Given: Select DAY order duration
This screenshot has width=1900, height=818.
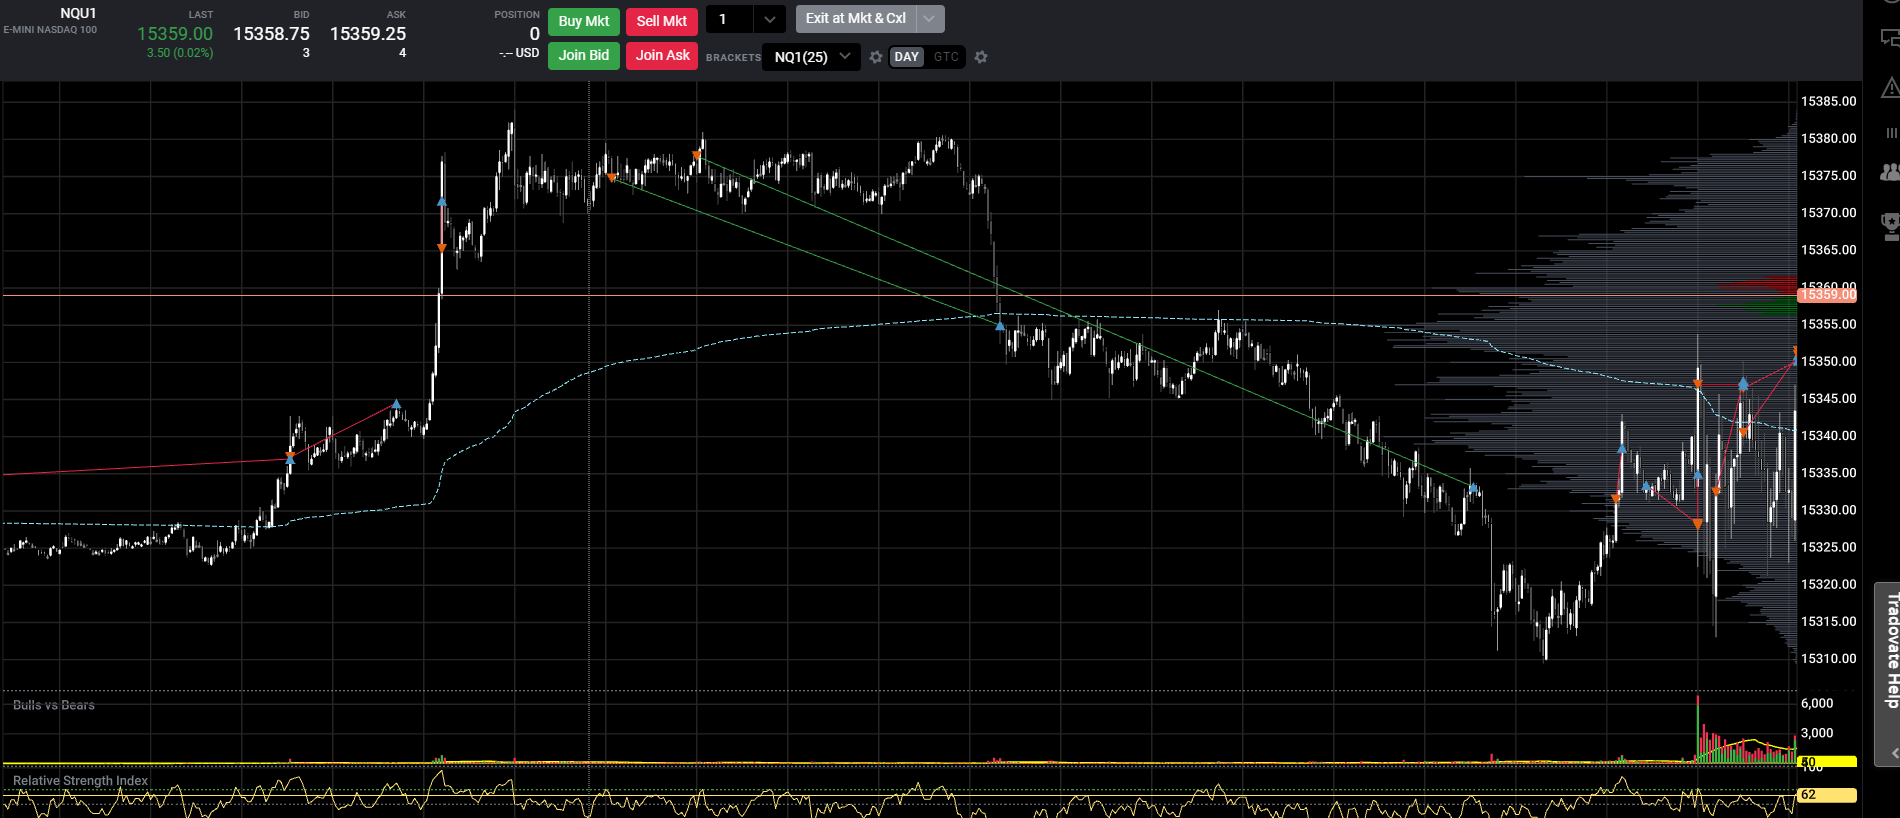Looking at the screenshot, I should 907,57.
